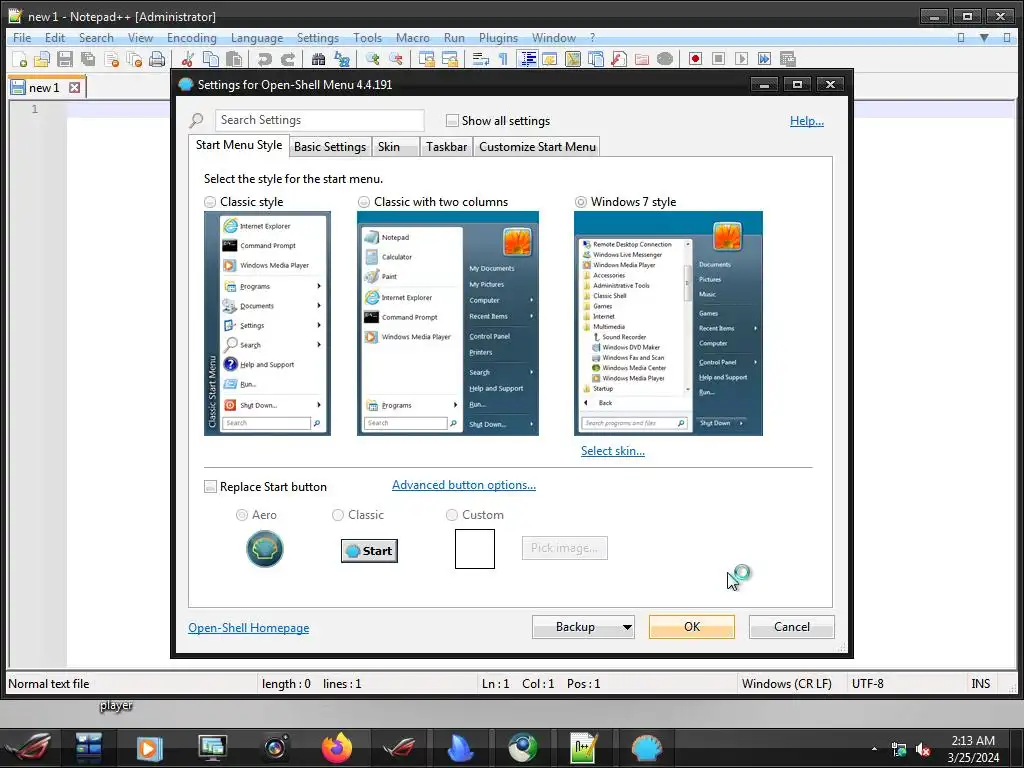Open Find with the binoculars icon

318,59
